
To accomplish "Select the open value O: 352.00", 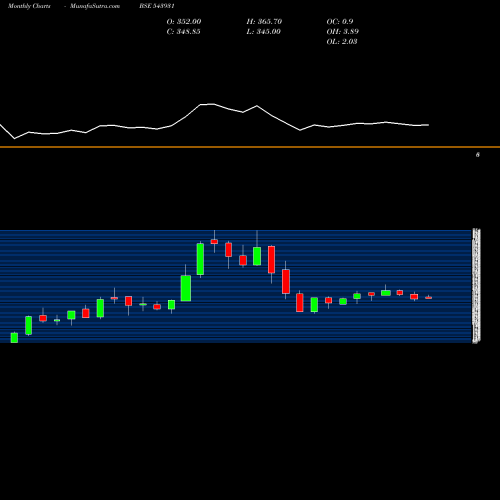I will 184,22.
